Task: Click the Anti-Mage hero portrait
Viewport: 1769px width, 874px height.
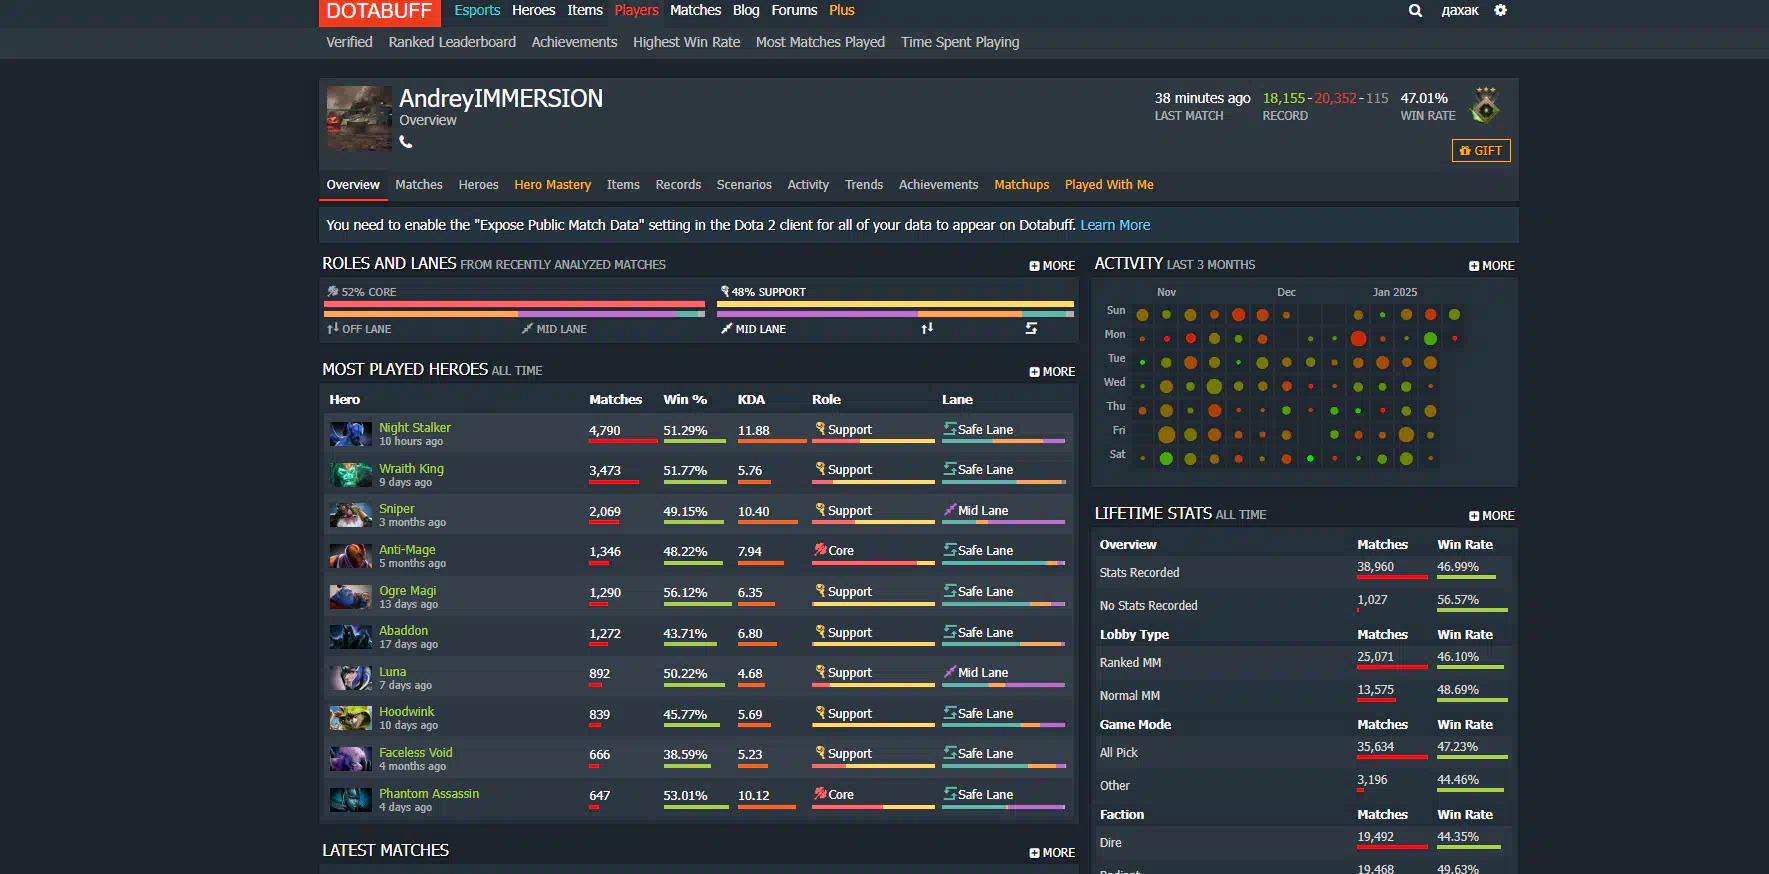Action: [350, 556]
